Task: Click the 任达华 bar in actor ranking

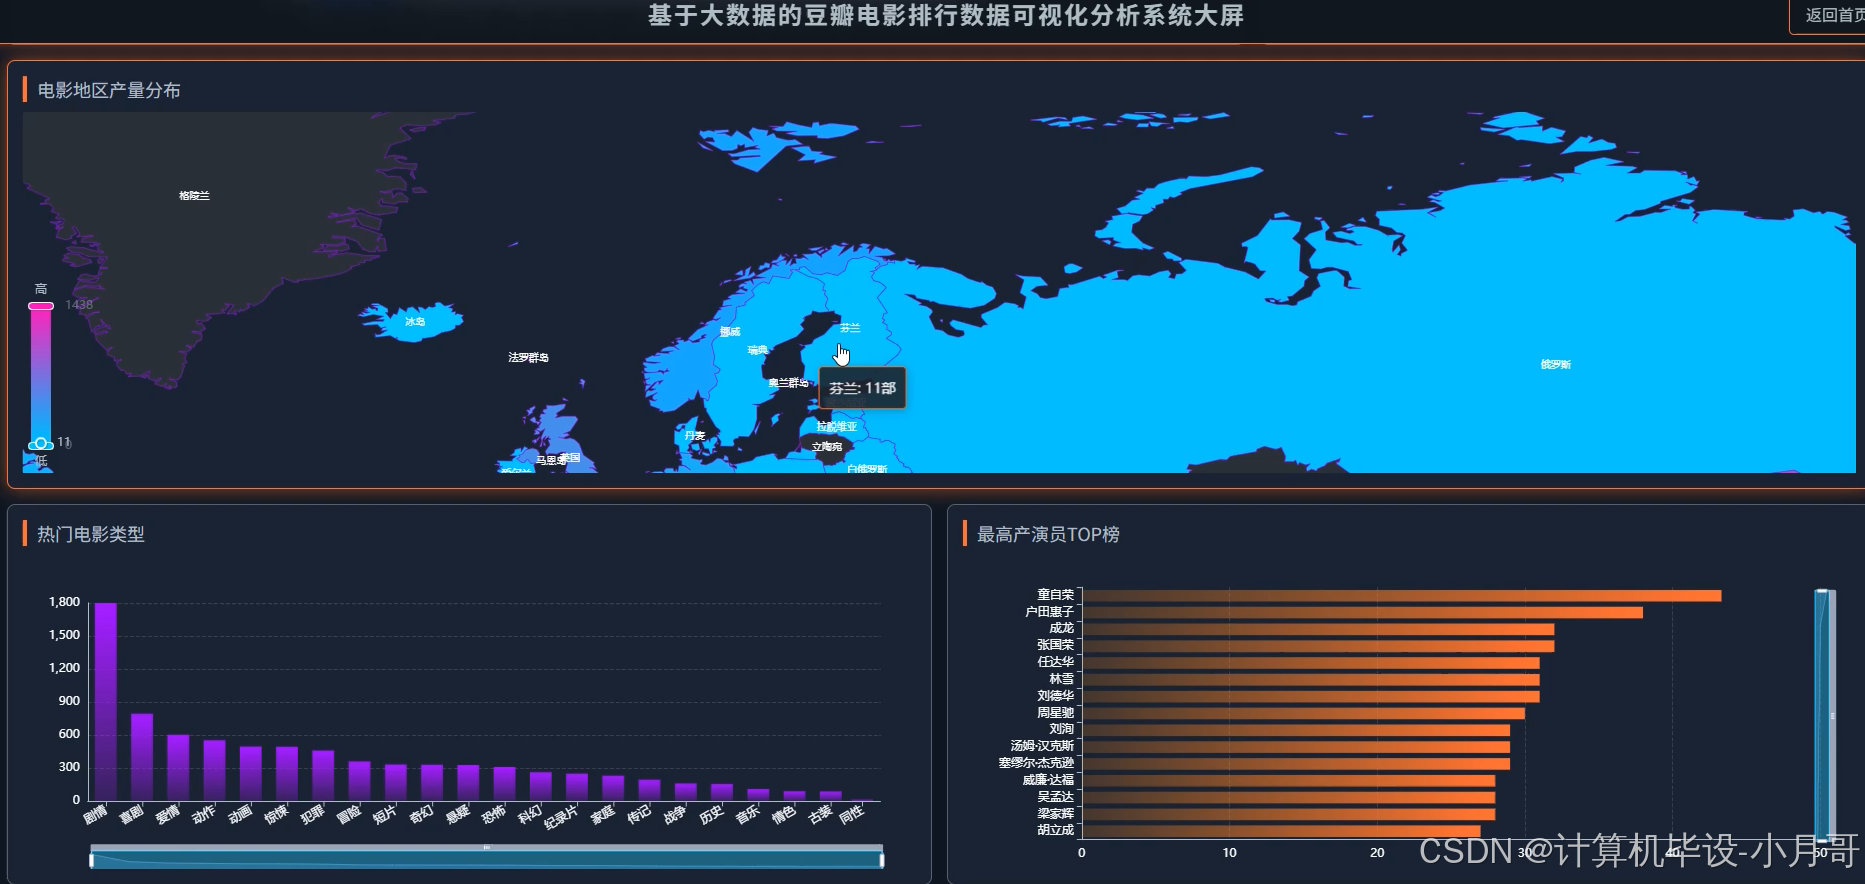Action: point(1311,662)
